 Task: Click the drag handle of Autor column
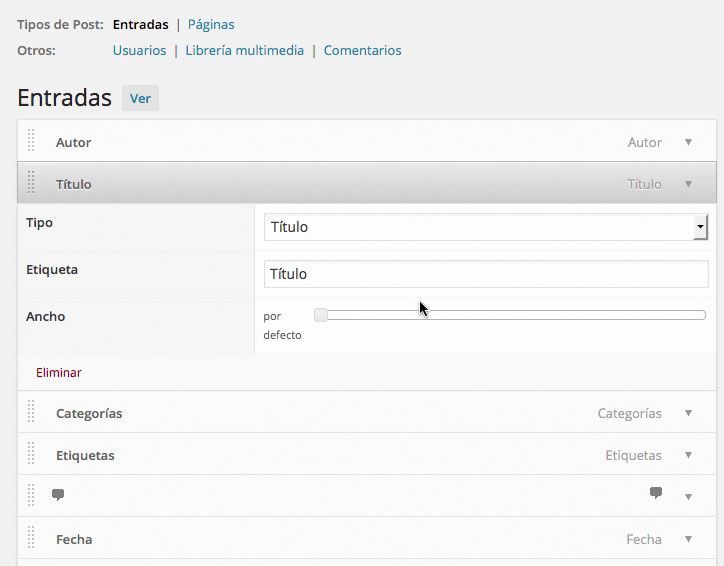click(x=31, y=140)
